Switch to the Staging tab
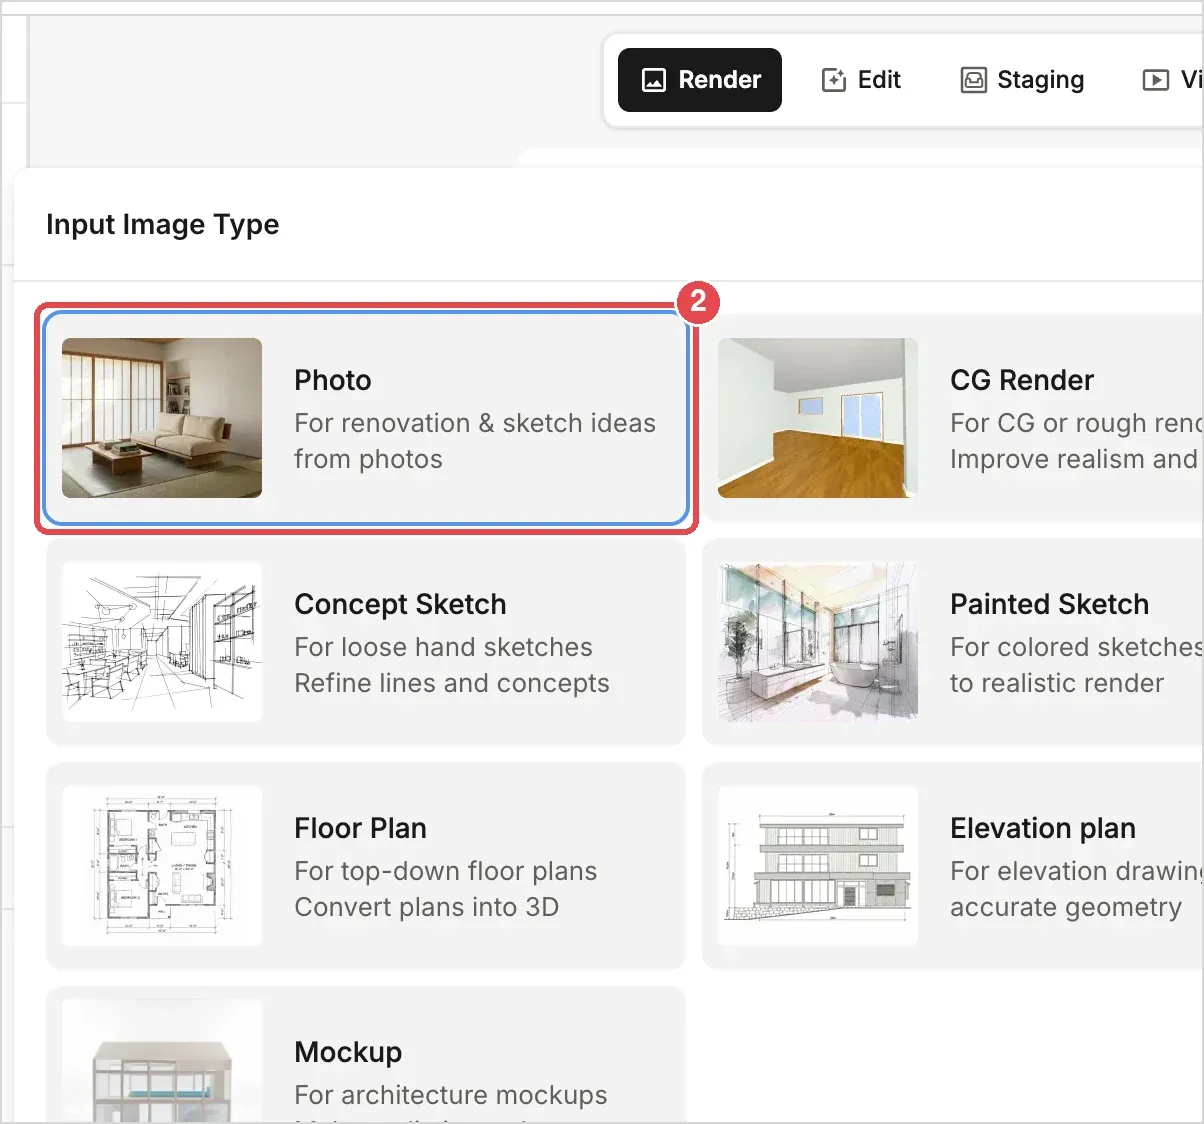 click(1022, 80)
